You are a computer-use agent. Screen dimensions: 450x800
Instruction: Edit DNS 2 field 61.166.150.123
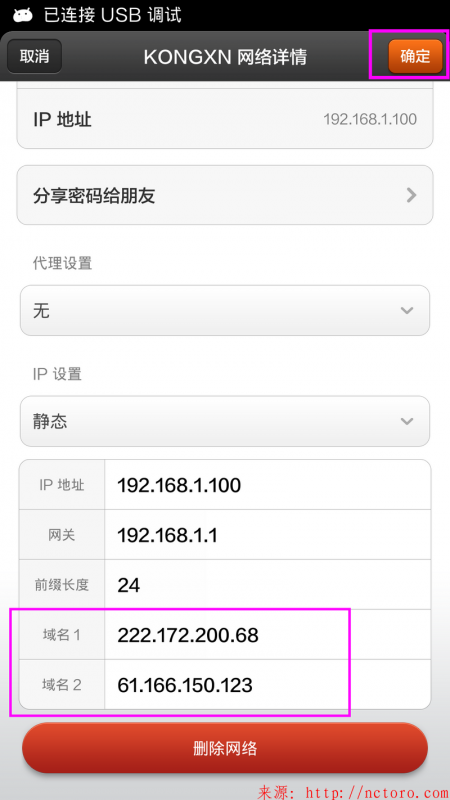click(267, 685)
